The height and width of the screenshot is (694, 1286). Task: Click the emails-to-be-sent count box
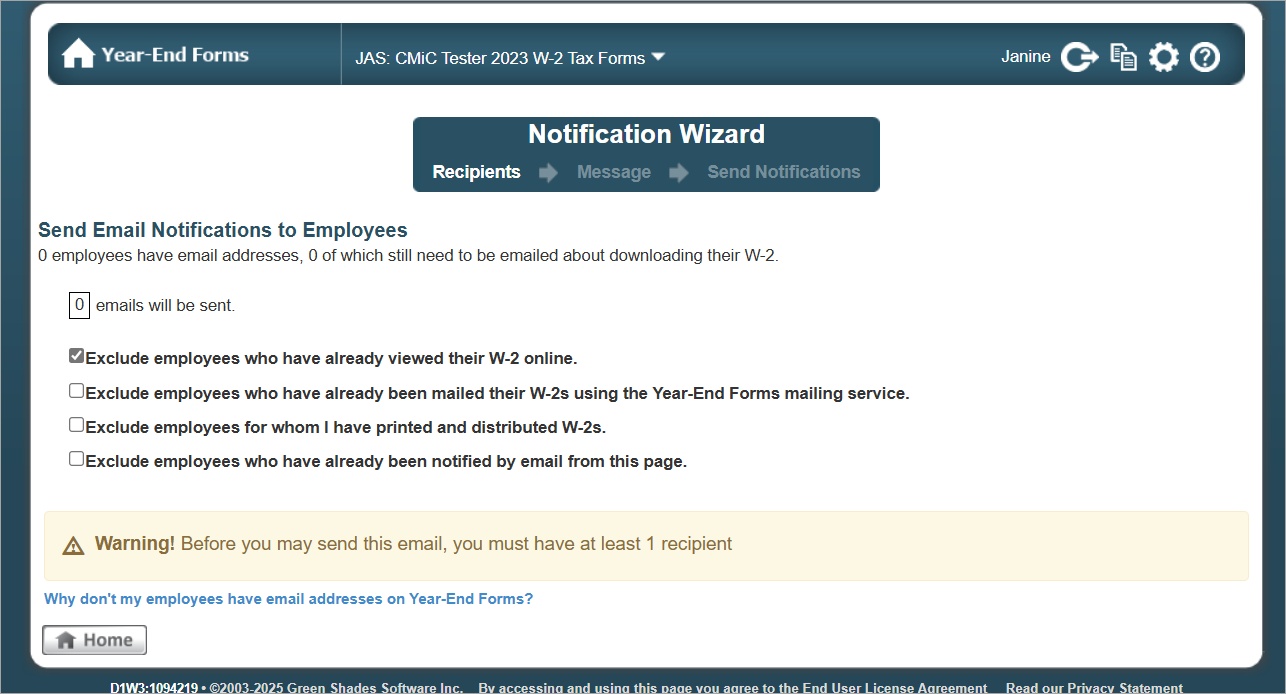[79, 305]
